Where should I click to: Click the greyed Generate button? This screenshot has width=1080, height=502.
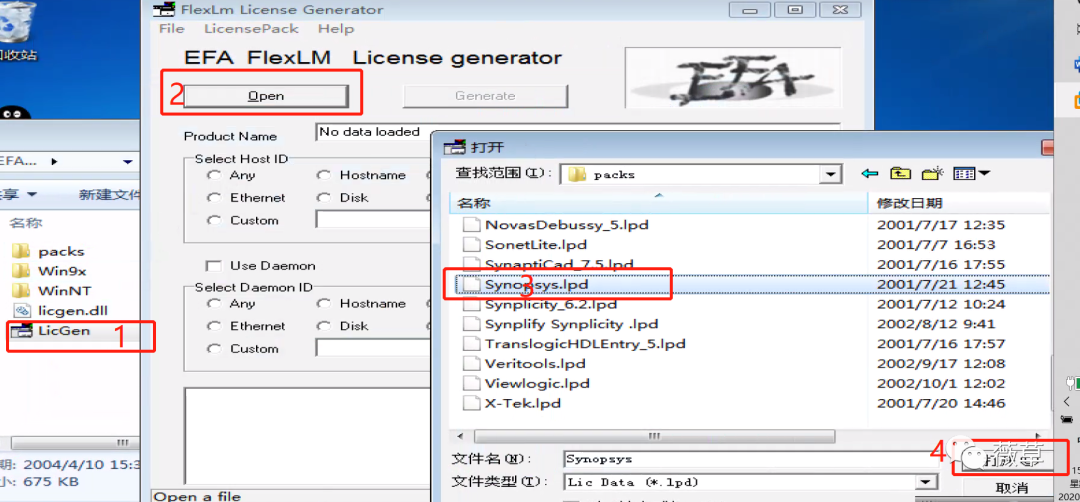[485, 96]
